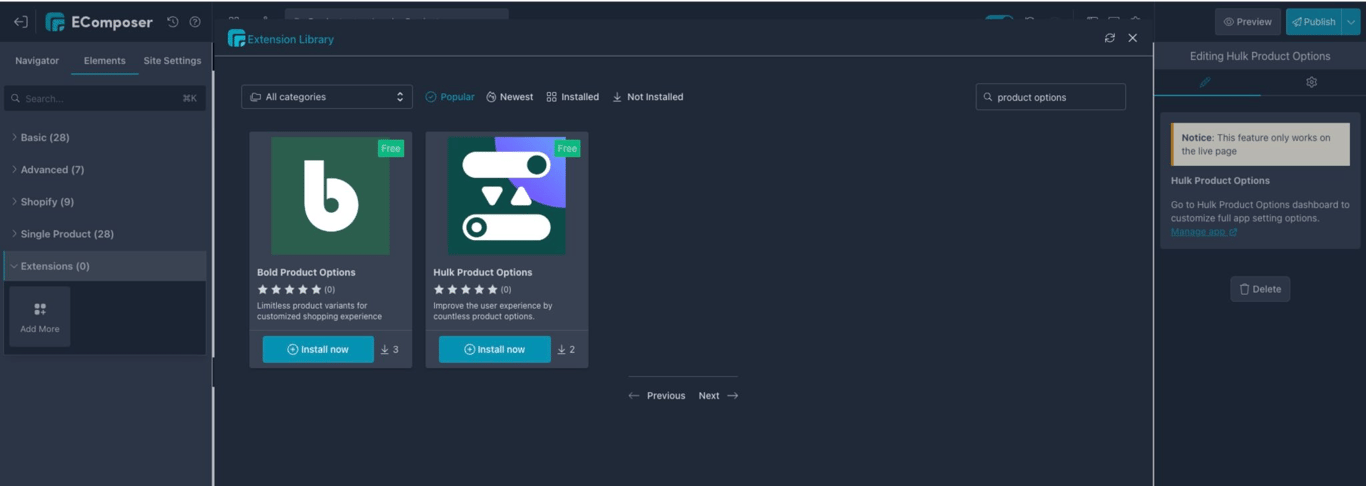The height and width of the screenshot is (486, 1366).
Task: Open the gear settings tab in editing panel
Action: [x=1311, y=82]
